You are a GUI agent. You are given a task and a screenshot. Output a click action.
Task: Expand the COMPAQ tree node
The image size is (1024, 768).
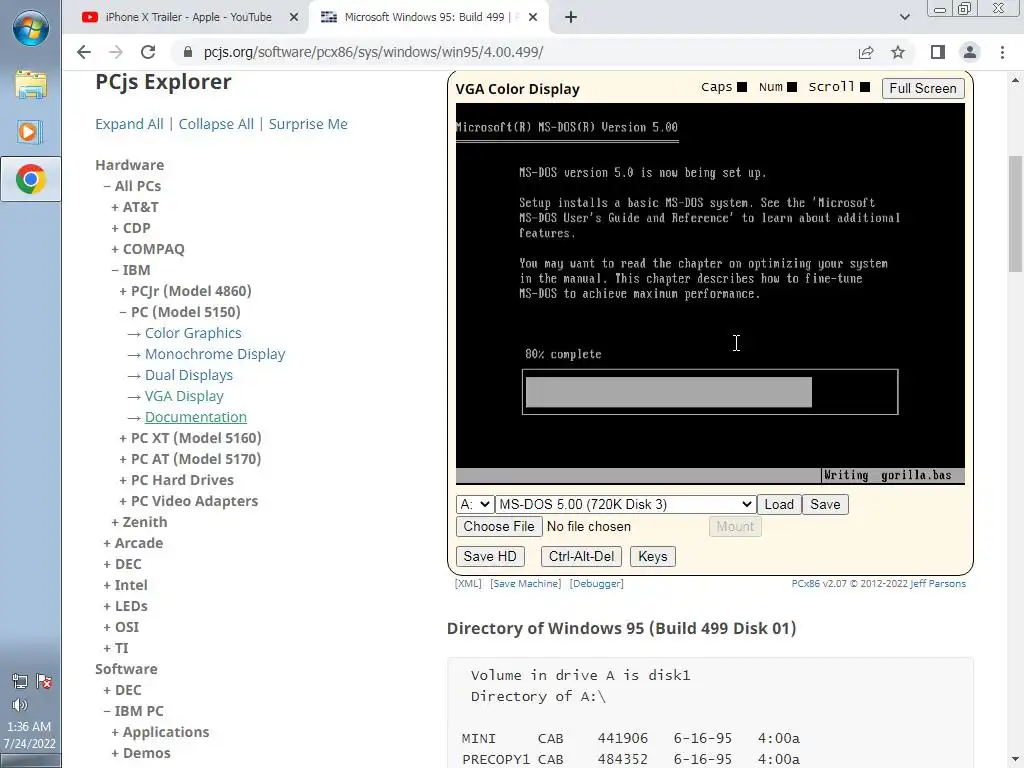point(148,249)
